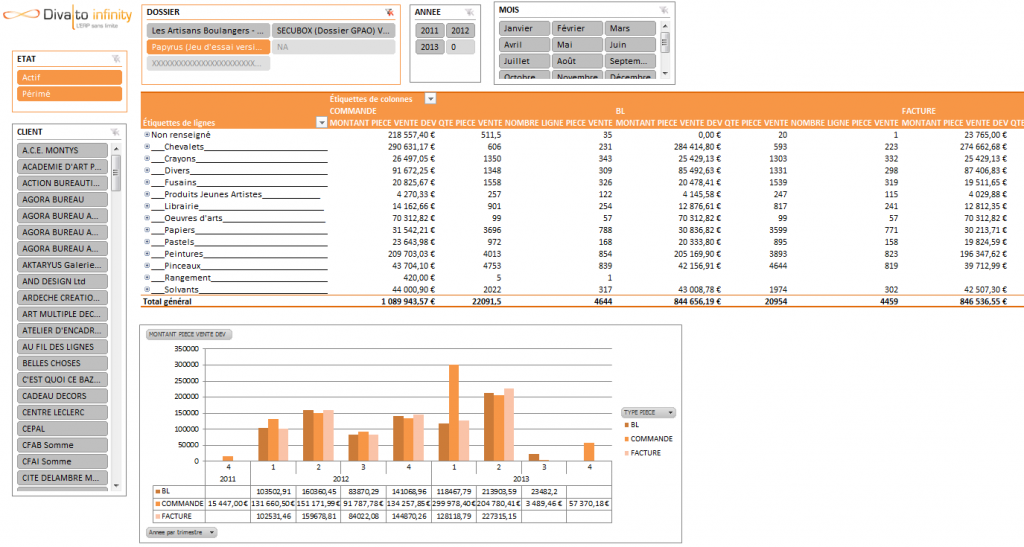This screenshot has width=1024, height=547.
Task: Filter client CEPAL
Action: [x=63, y=429]
